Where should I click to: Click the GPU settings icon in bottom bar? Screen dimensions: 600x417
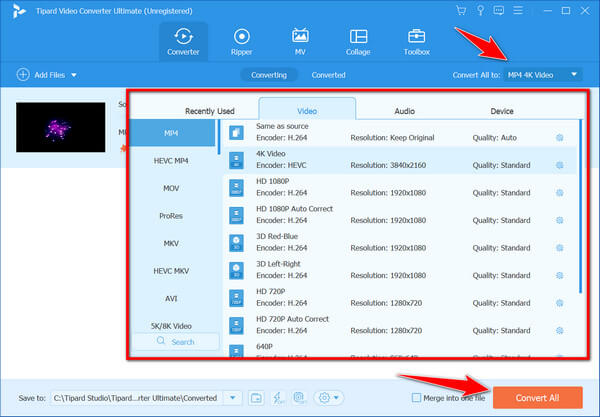(299, 398)
